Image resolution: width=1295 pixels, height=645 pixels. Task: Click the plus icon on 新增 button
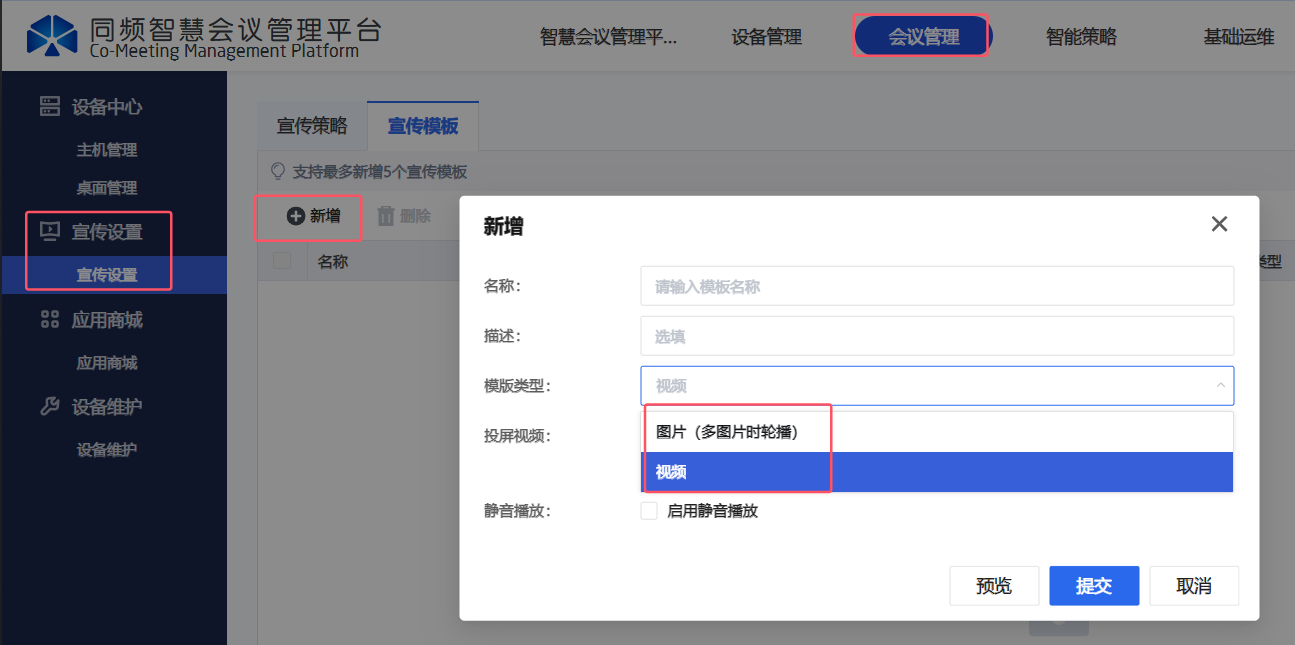(x=296, y=216)
